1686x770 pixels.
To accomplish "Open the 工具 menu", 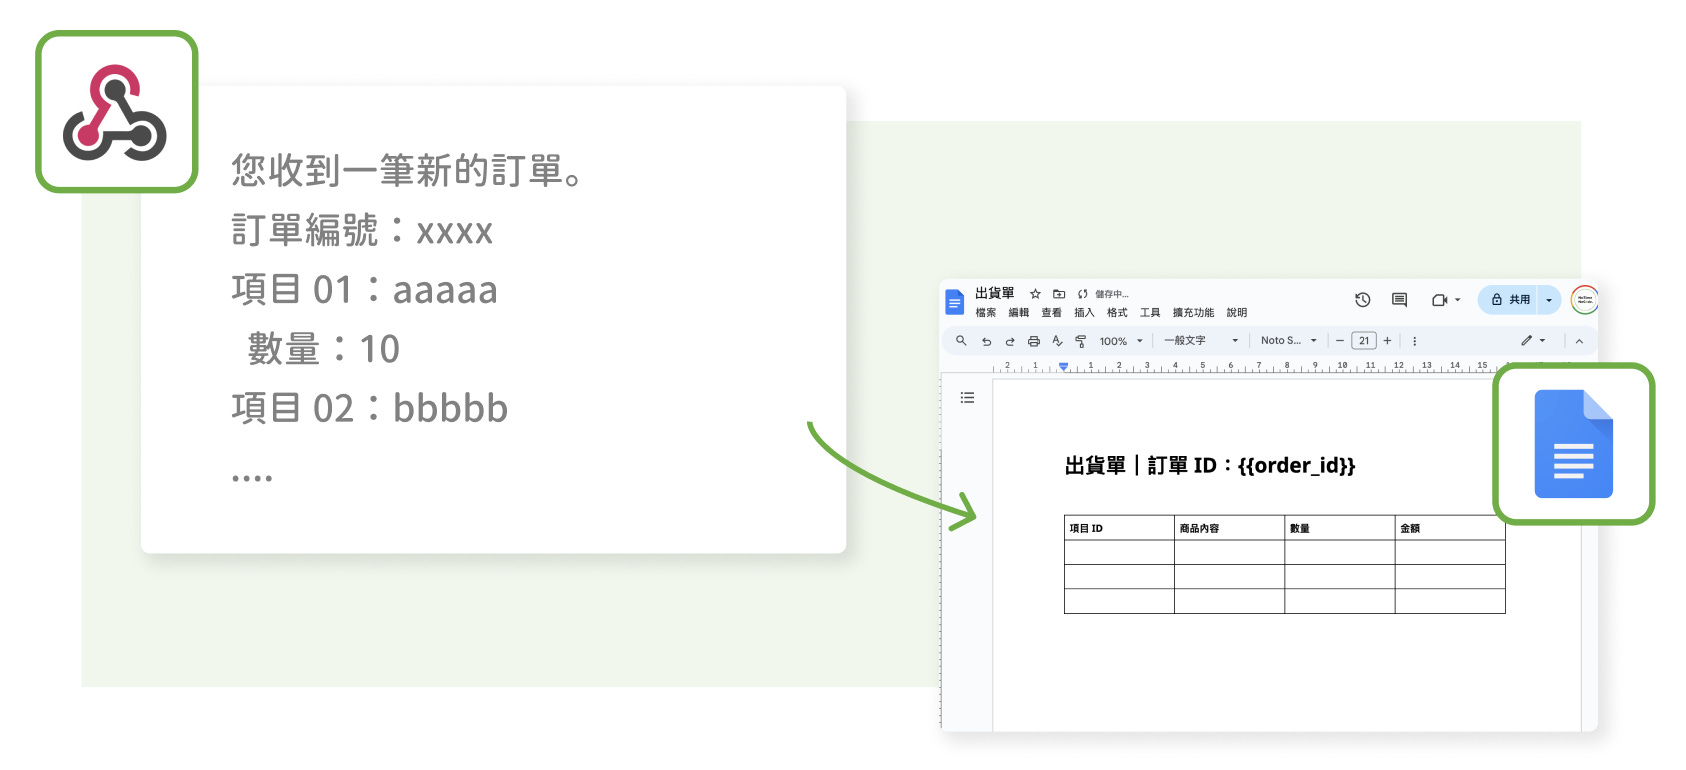I will [x=1150, y=313].
